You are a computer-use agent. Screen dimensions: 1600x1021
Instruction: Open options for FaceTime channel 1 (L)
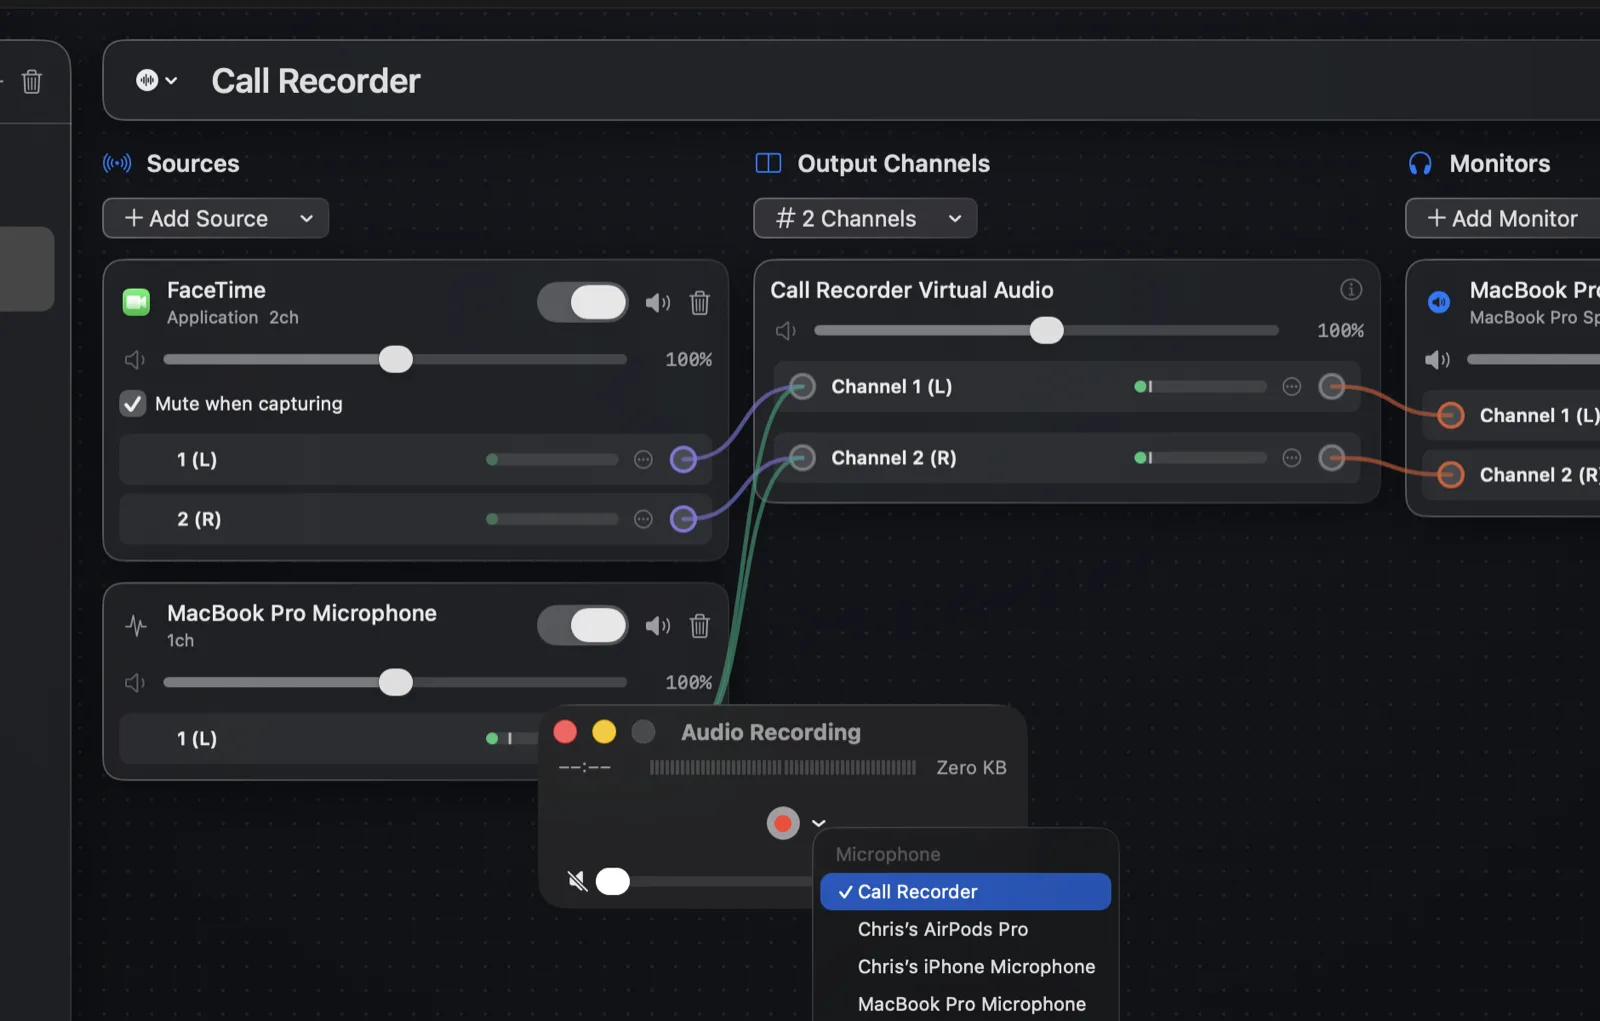[x=643, y=460]
